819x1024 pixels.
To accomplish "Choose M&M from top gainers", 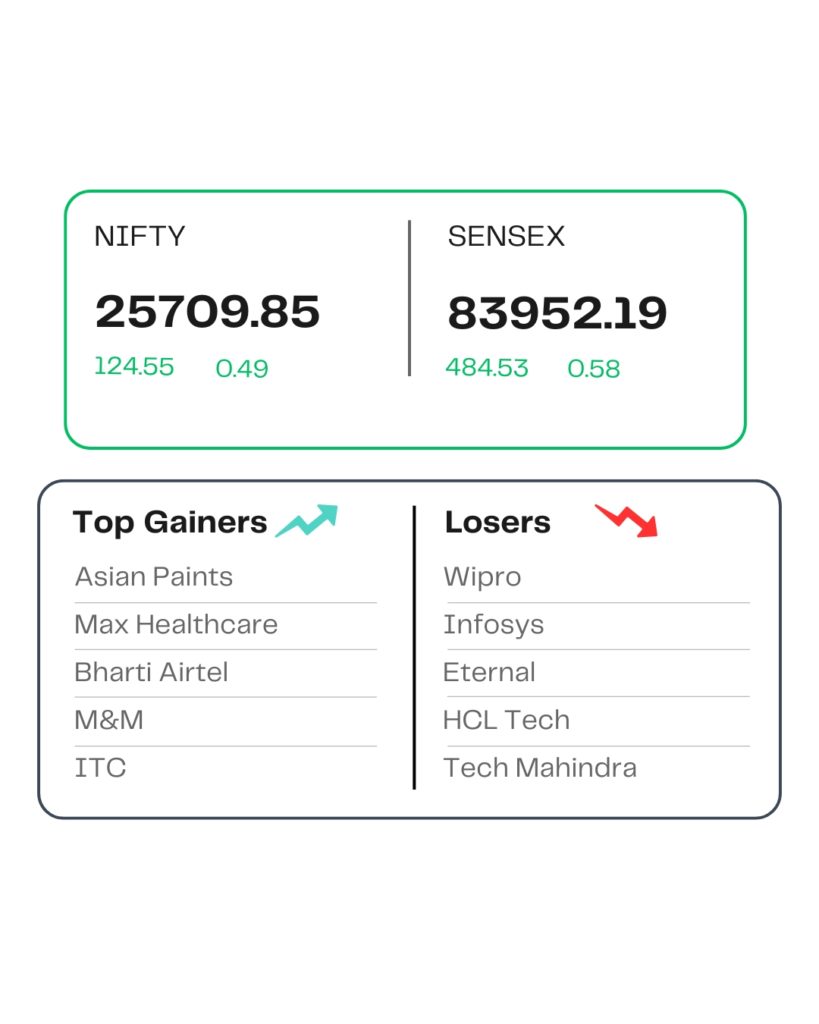I will 109,720.
